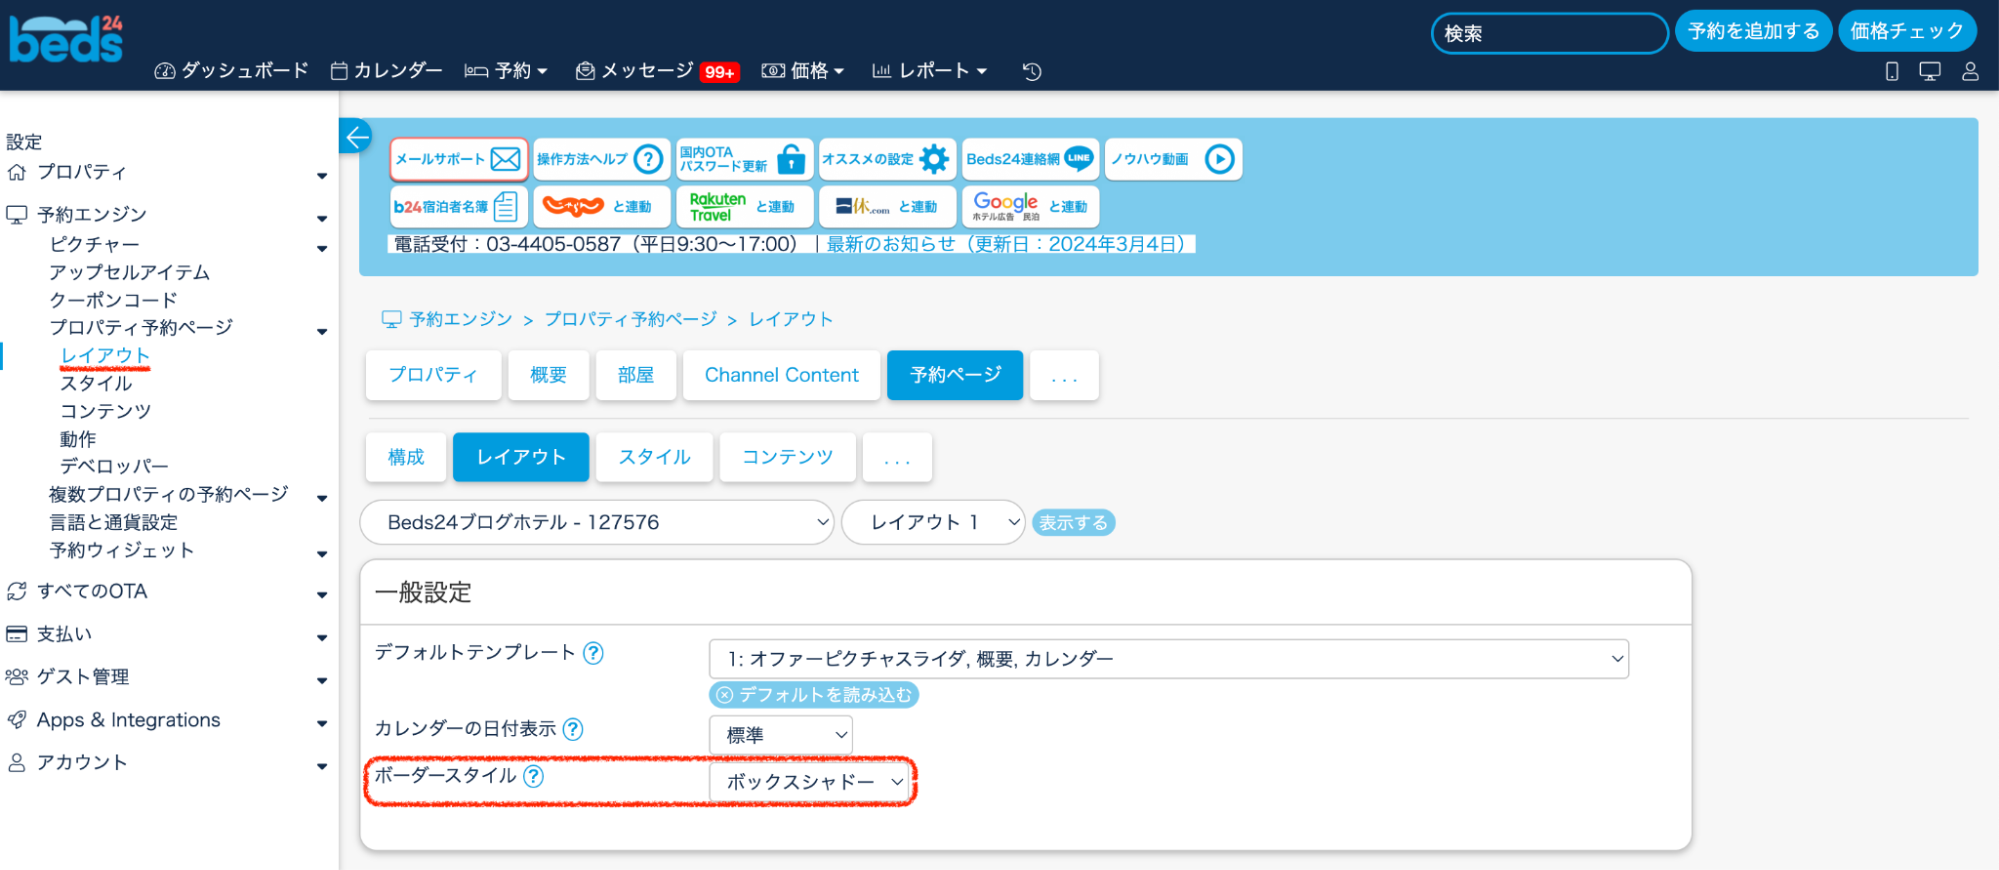The width and height of the screenshot is (1999, 870).
Task: Open the property selector Beds24ブログホテル dropdown
Action: tap(597, 522)
